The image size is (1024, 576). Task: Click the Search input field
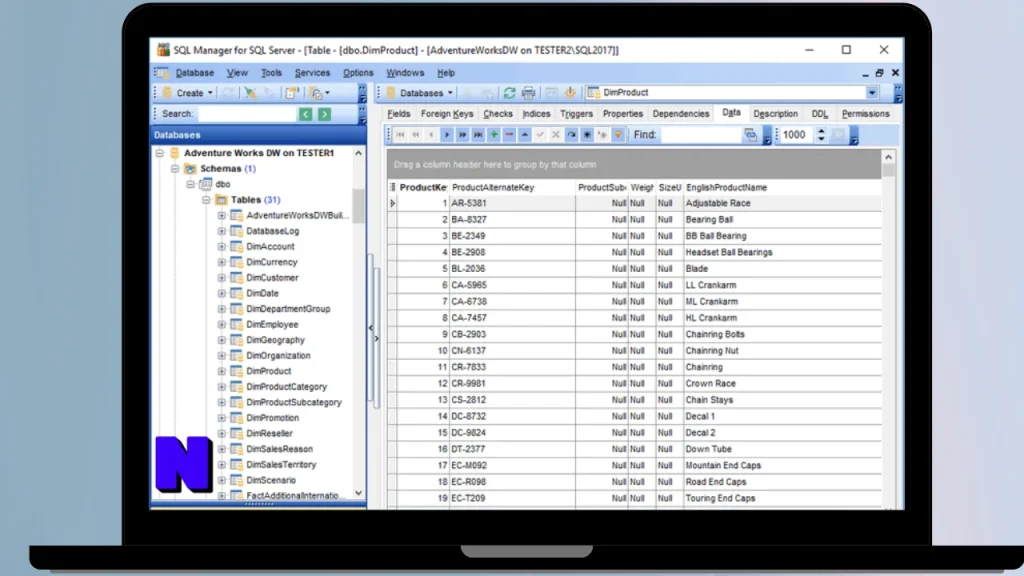tap(248, 114)
